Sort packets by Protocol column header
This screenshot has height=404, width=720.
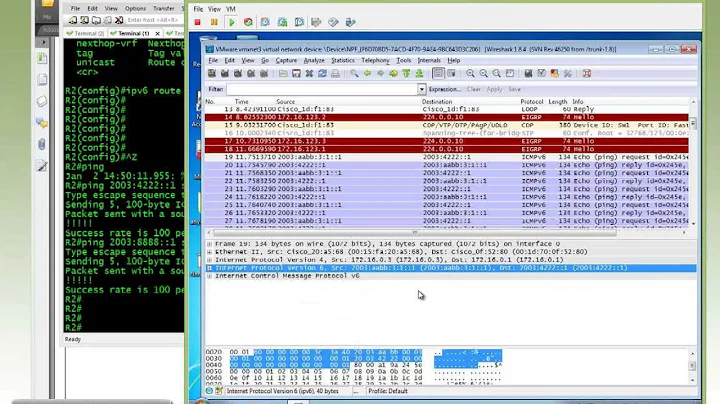pyautogui.click(x=532, y=101)
